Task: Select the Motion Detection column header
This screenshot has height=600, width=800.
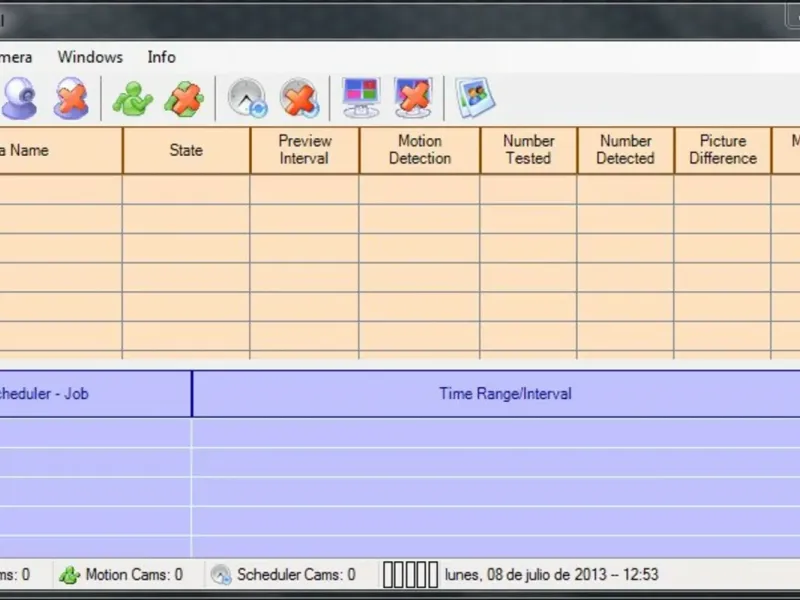Action: (420, 150)
